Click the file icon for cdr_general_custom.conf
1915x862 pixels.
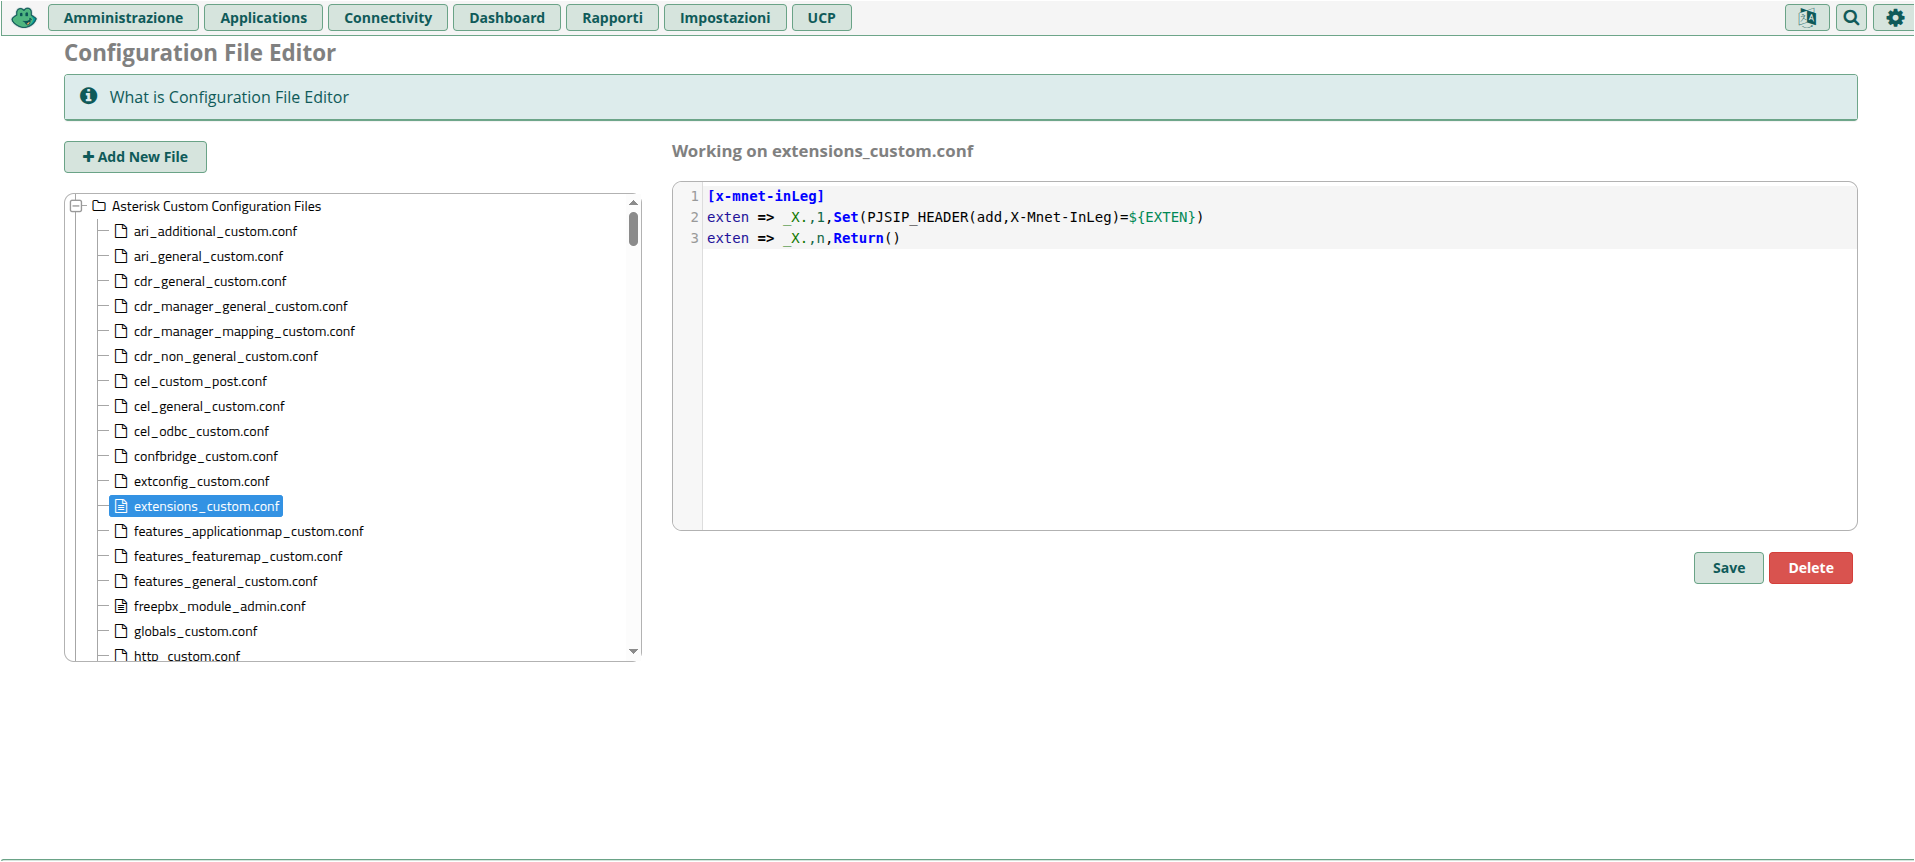click(x=121, y=281)
